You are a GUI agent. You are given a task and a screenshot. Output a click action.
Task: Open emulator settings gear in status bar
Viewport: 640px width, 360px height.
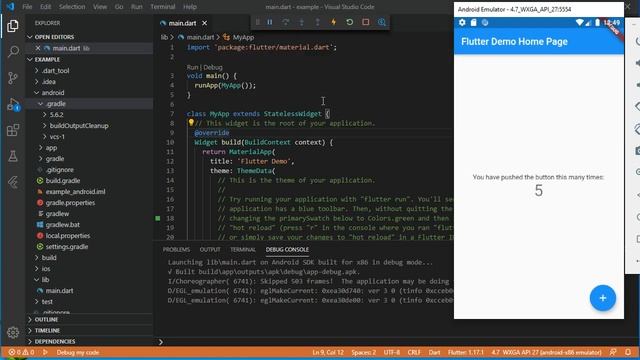[462, 22]
